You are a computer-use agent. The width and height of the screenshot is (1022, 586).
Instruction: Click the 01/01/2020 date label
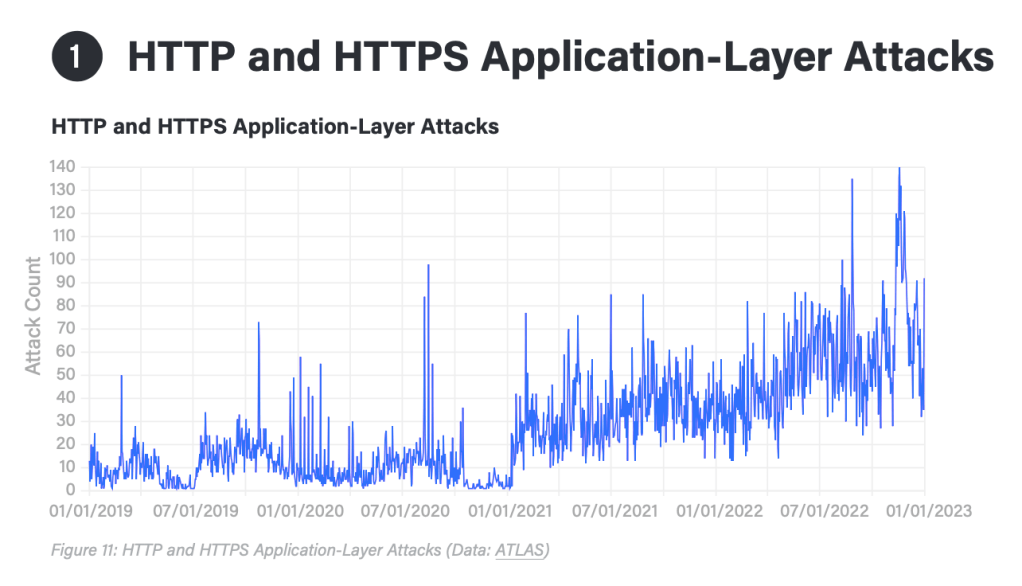point(299,510)
